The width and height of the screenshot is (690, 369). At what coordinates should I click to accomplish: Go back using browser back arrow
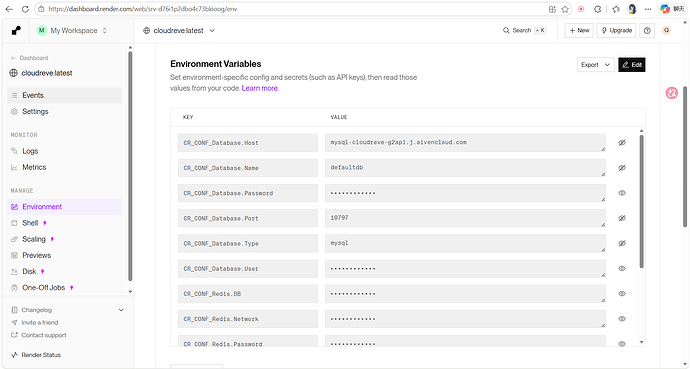(x=9, y=9)
